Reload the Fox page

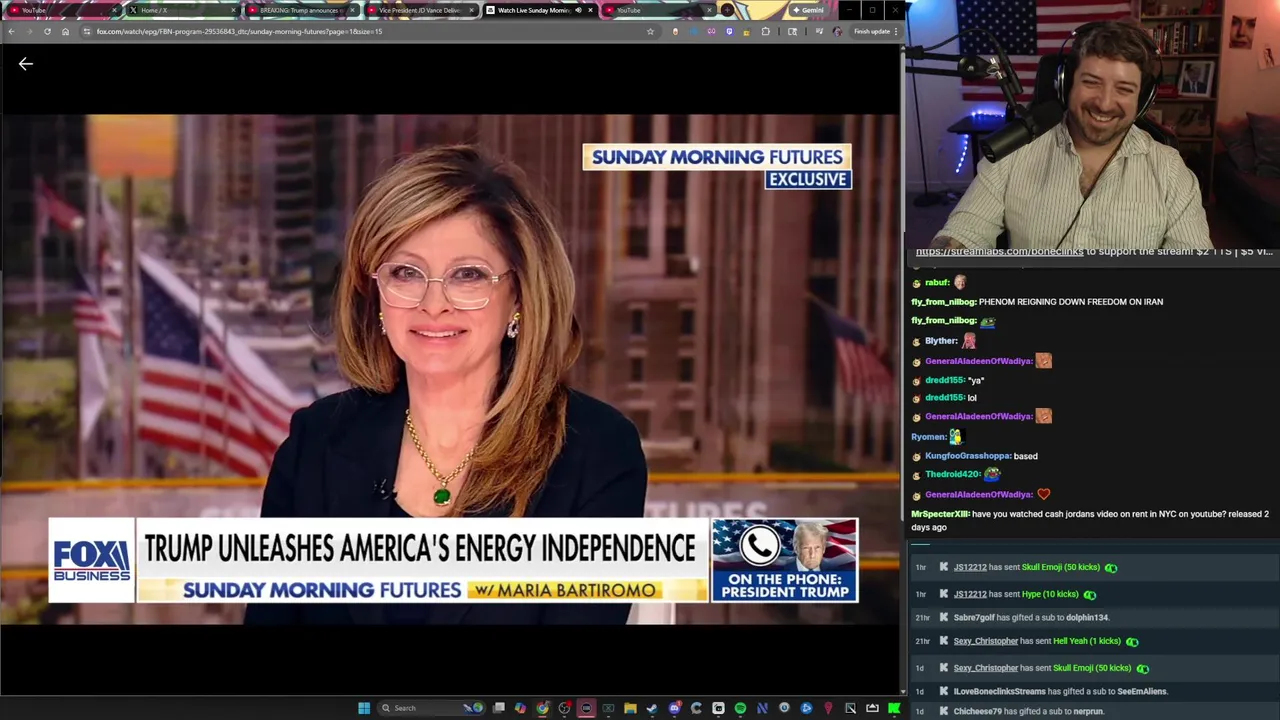[47, 31]
